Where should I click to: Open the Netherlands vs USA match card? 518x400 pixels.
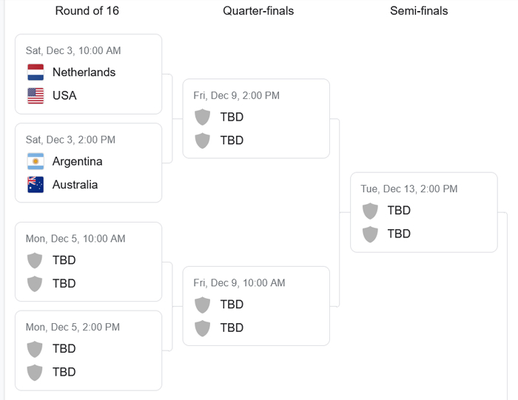click(x=88, y=74)
